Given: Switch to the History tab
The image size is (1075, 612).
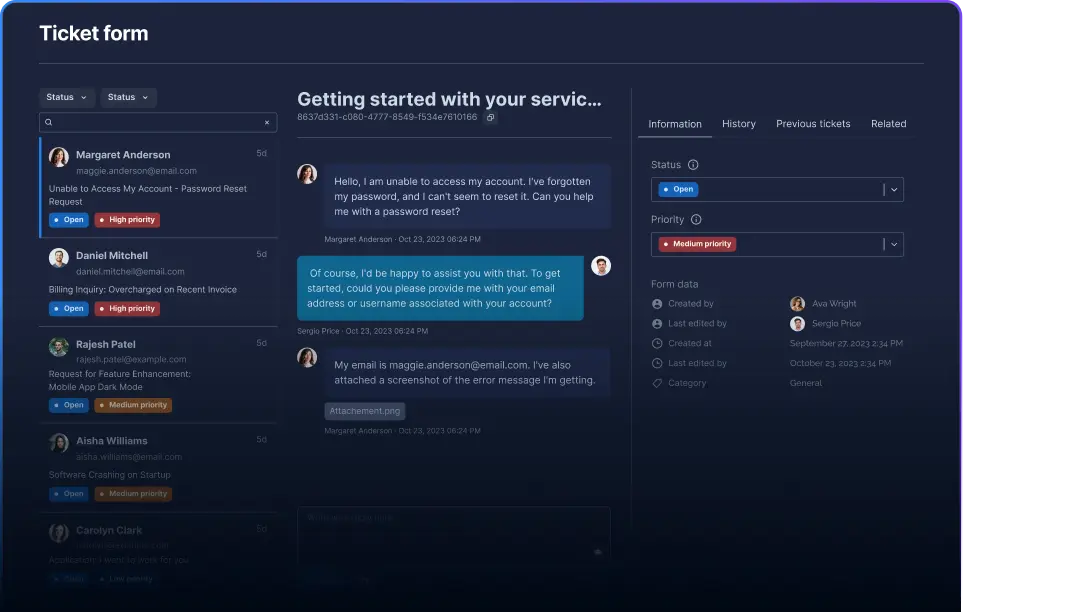Looking at the screenshot, I should 738,124.
